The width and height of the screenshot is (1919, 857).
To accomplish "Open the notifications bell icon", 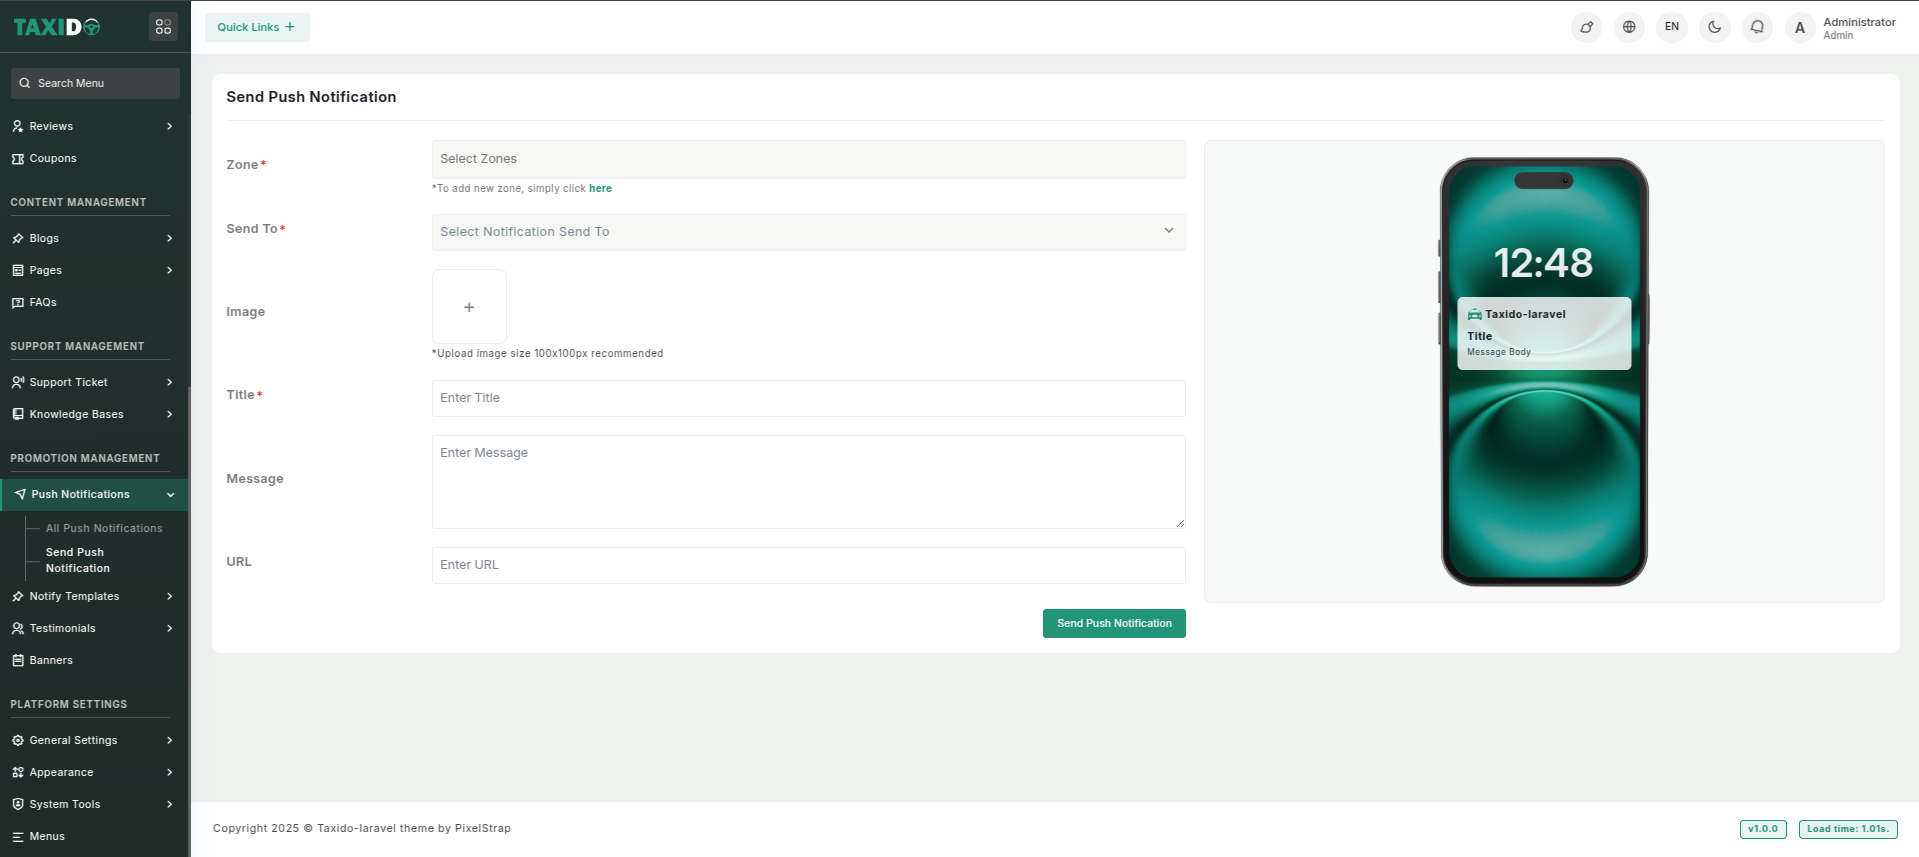I will (1757, 27).
